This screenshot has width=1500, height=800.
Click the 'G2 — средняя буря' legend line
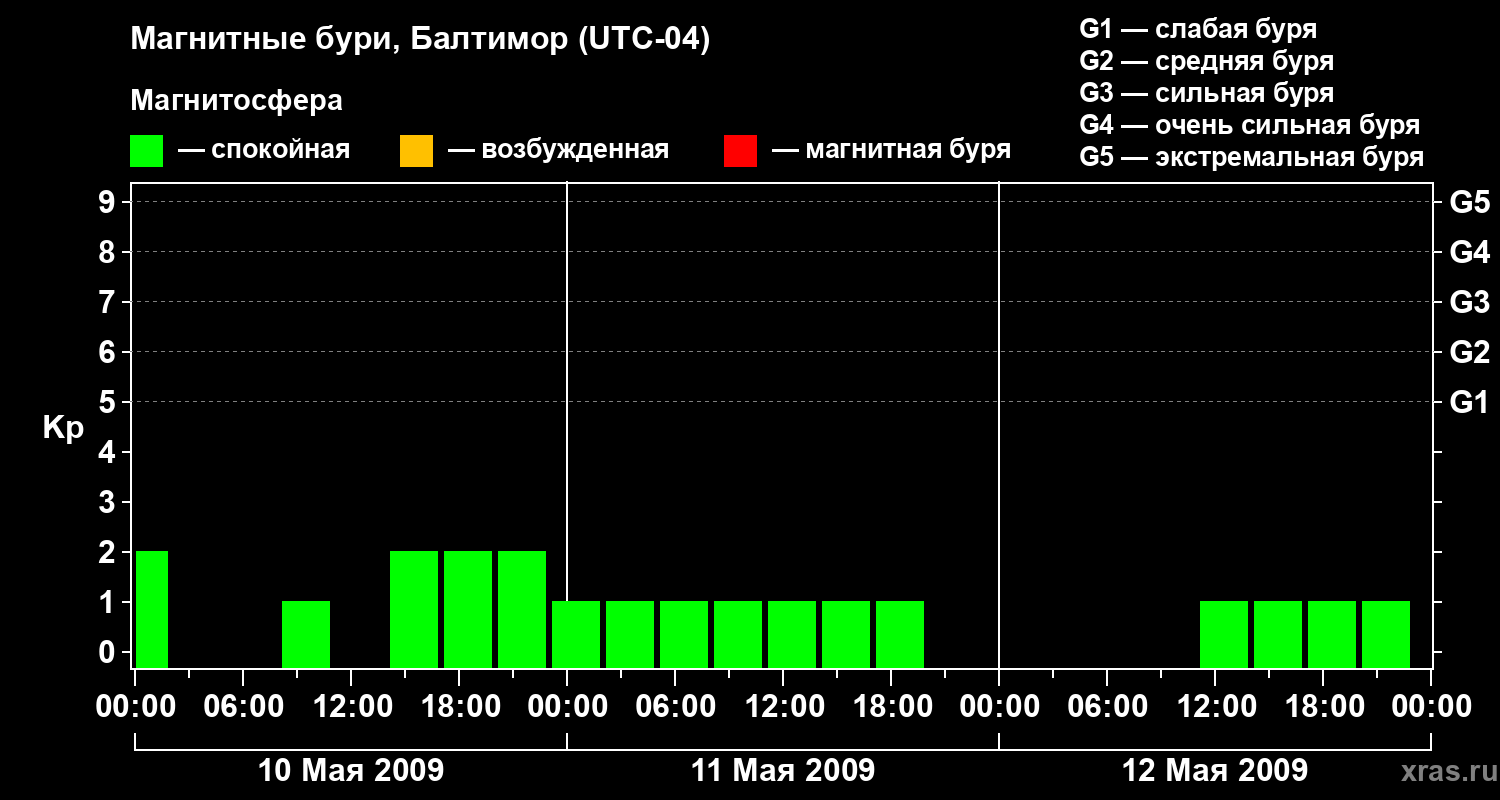(x=1206, y=61)
